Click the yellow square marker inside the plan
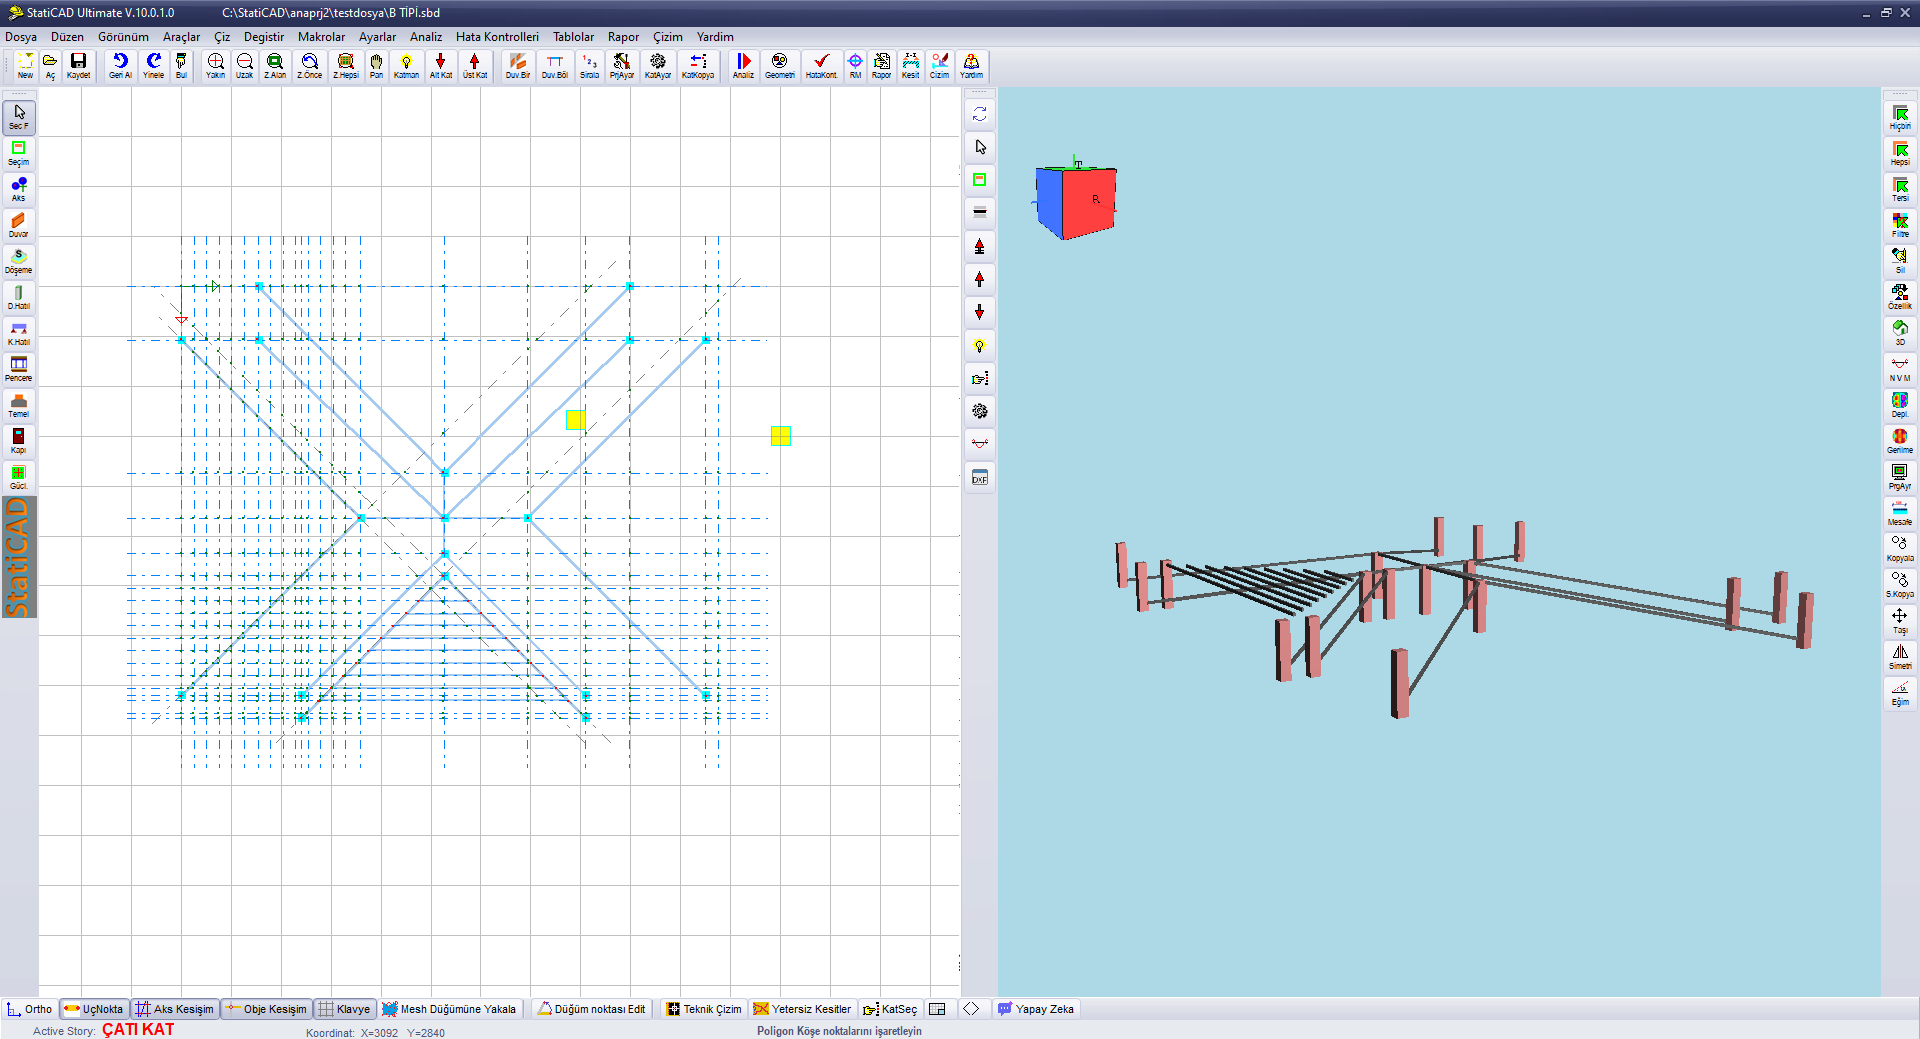Viewport: 1920px width, 1039px height. [x=576, y=420]
